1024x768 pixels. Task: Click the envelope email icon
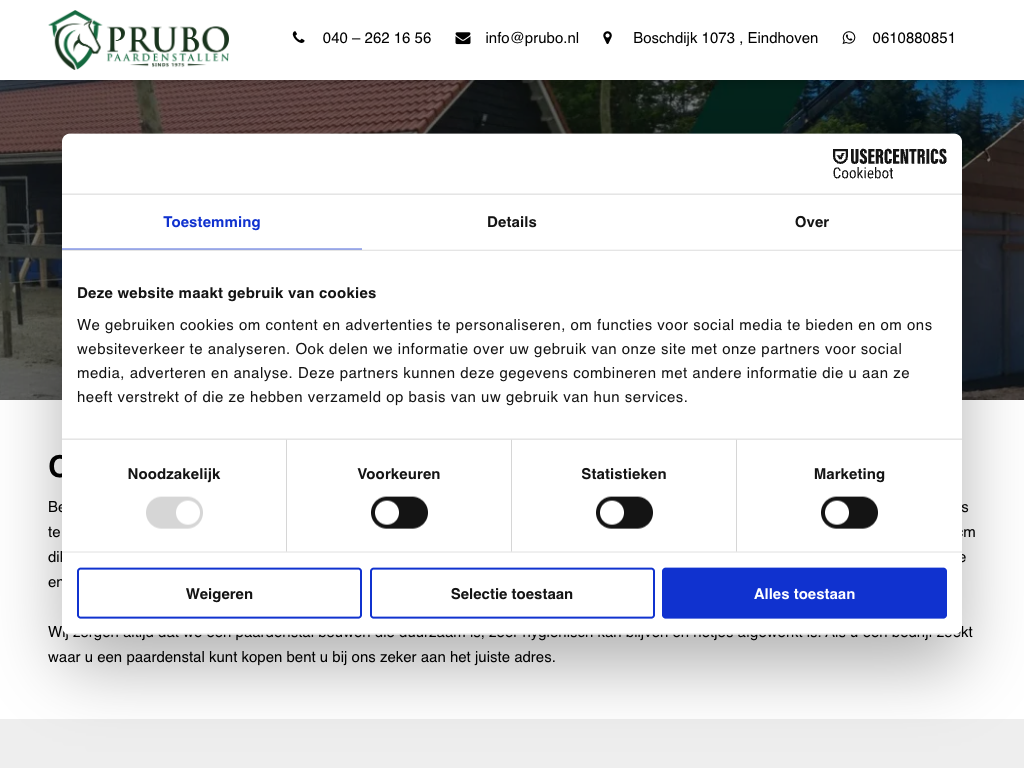(x=463, y=38)
